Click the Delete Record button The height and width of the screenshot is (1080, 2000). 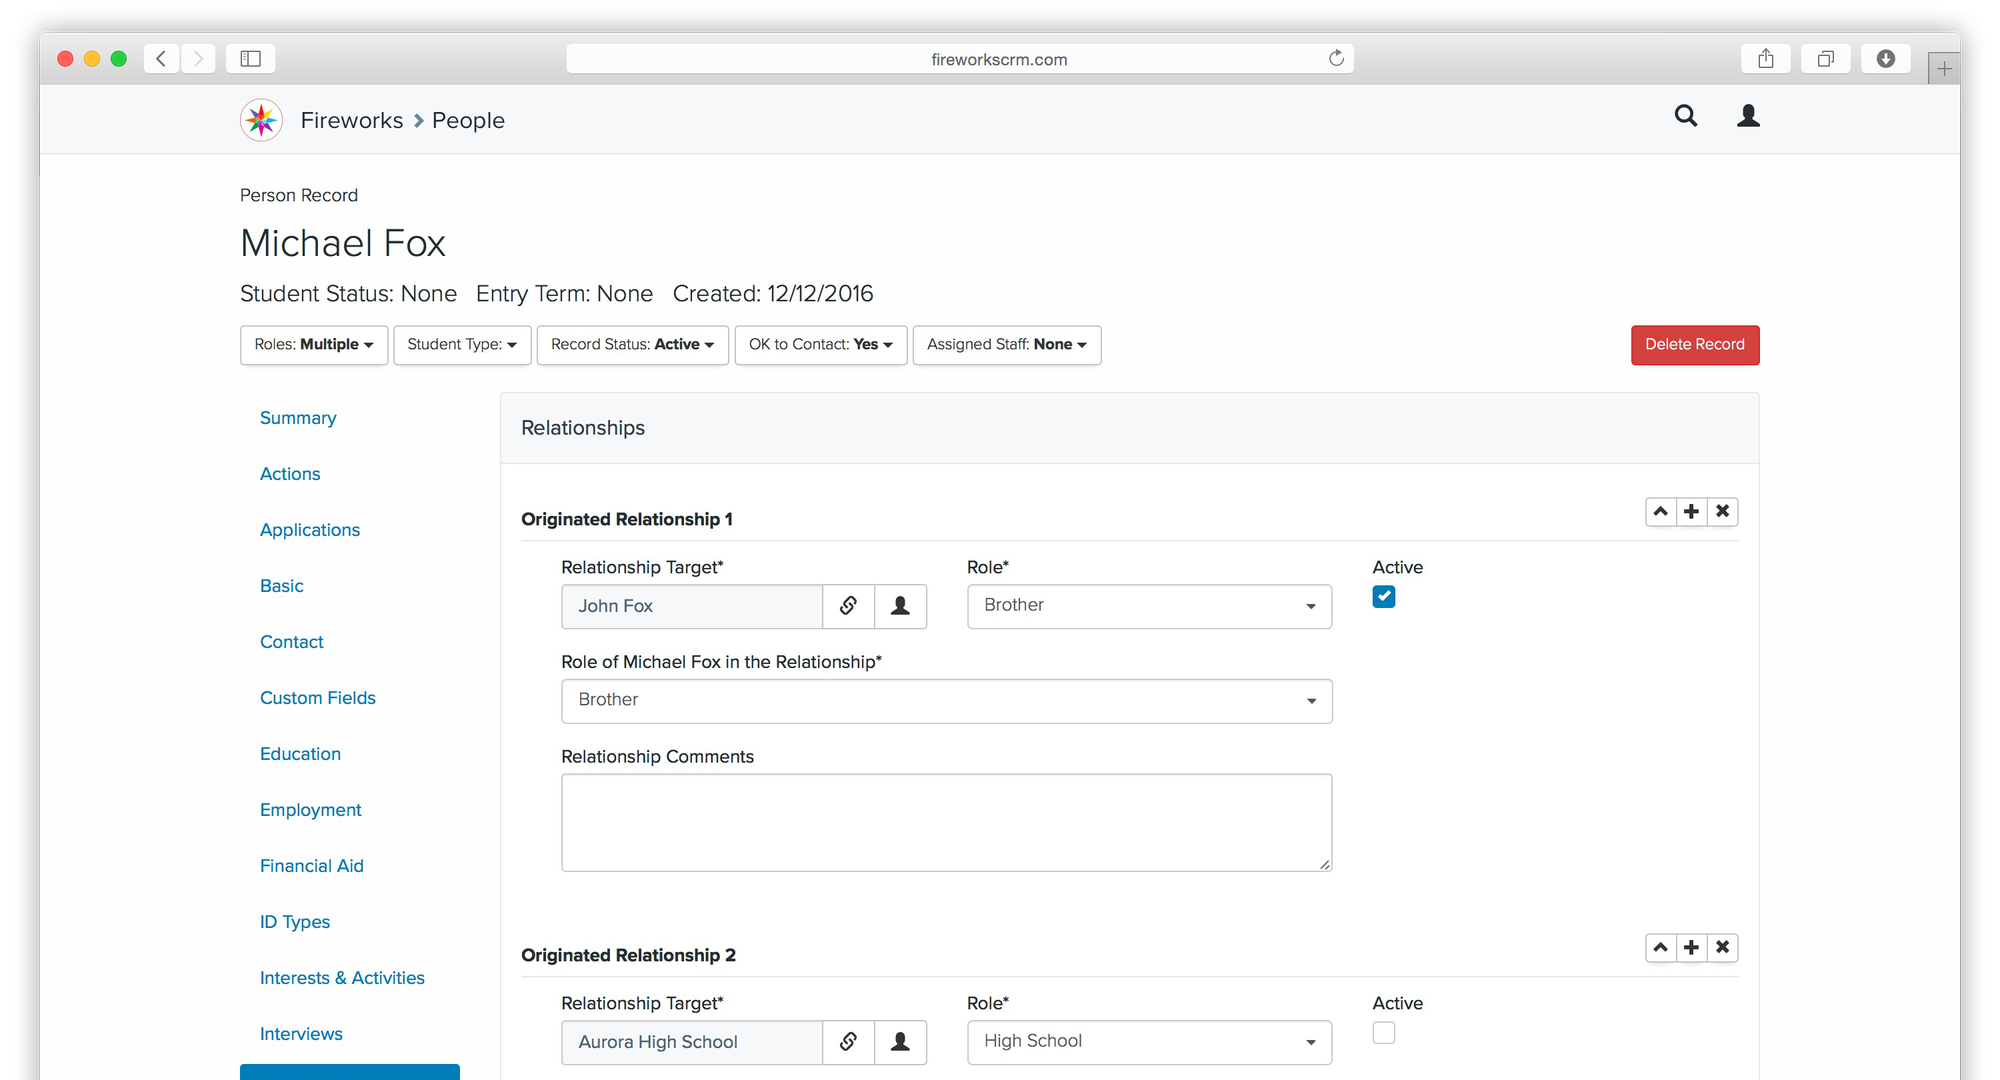pos(1695,345)
